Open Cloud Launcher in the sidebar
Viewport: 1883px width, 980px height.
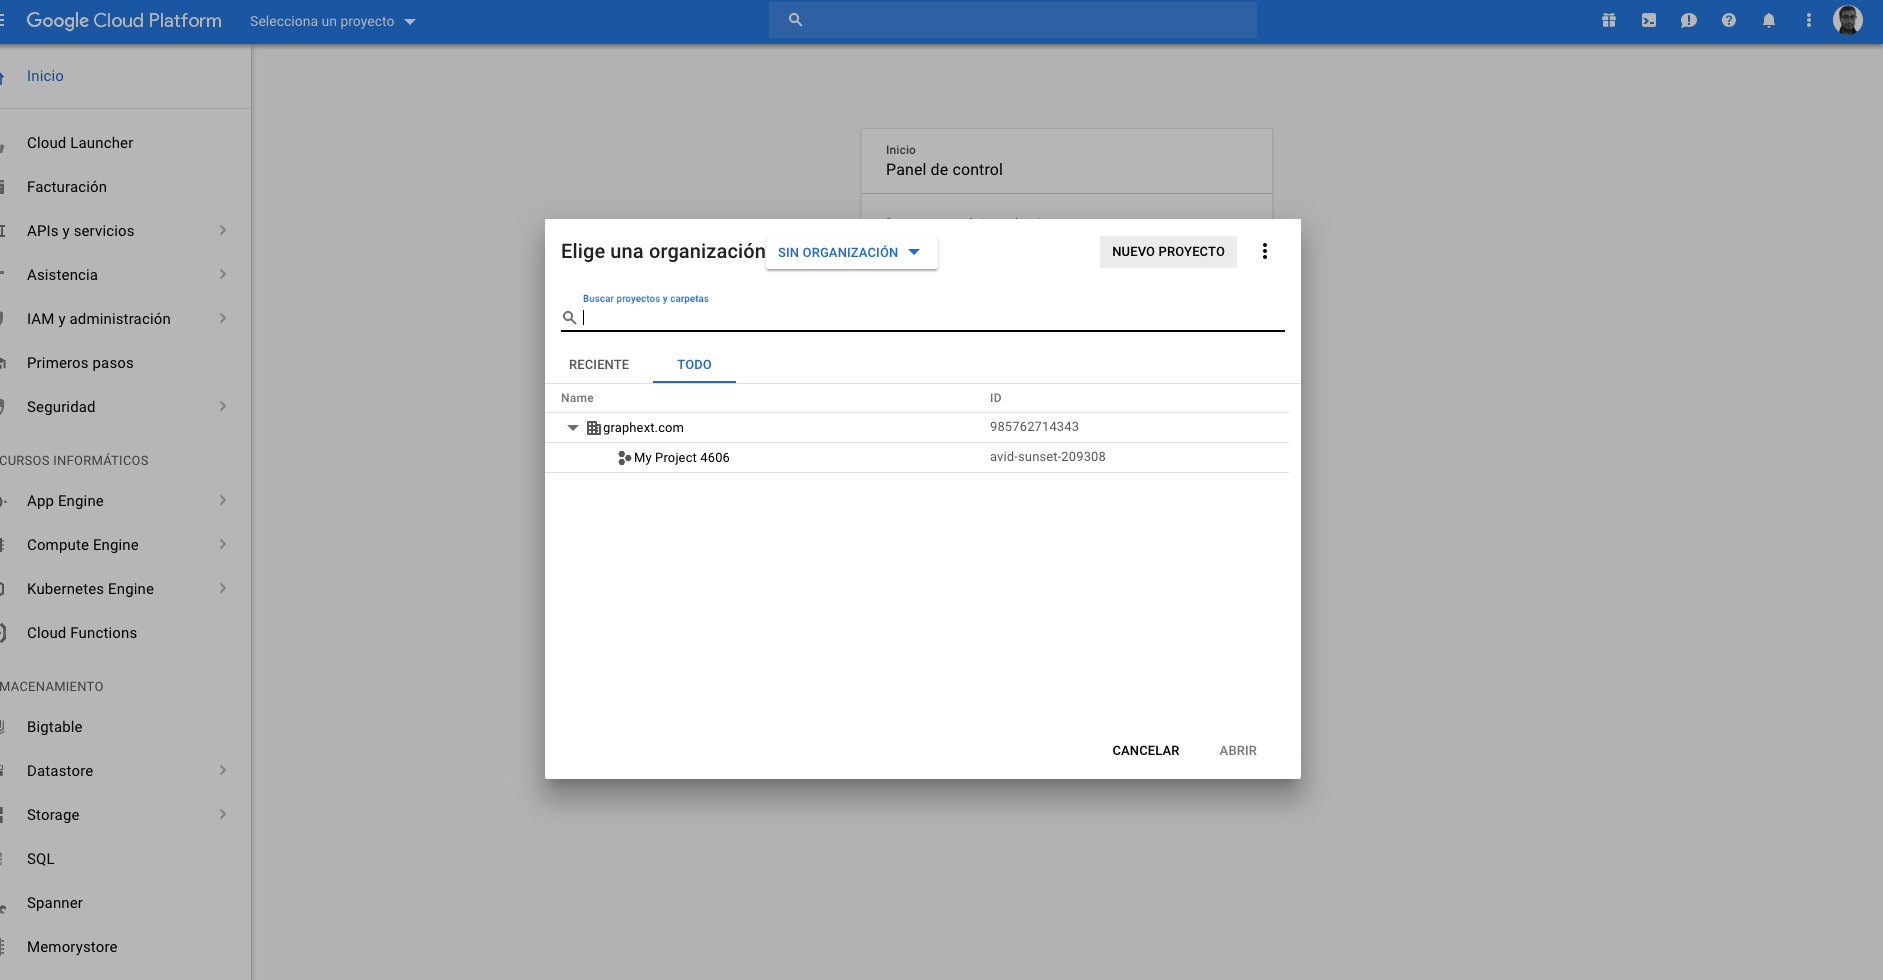pos(80,143)
